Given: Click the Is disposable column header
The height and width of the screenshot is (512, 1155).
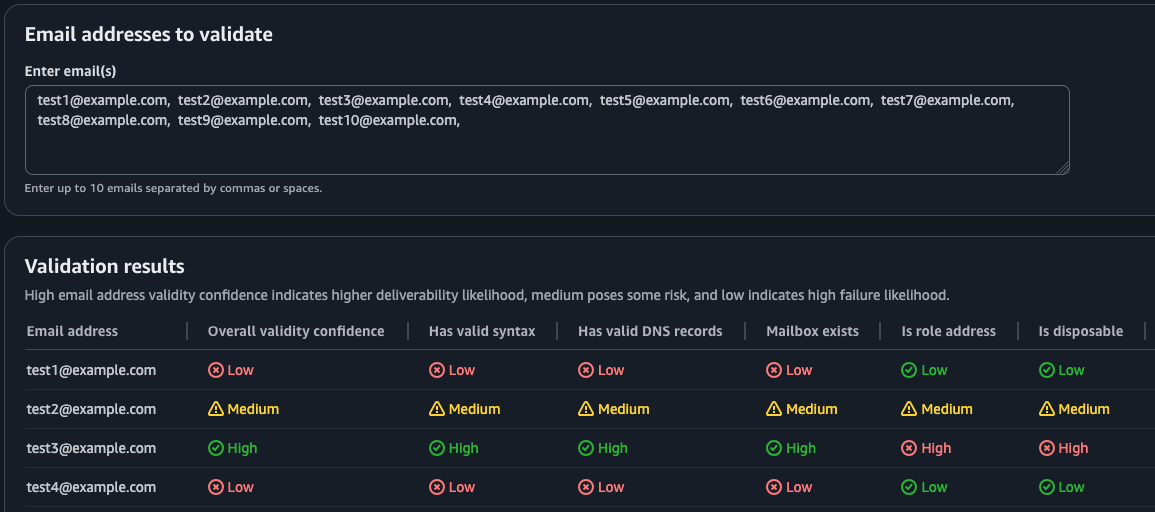Looking at the screenshot, I should point(1080,331).
